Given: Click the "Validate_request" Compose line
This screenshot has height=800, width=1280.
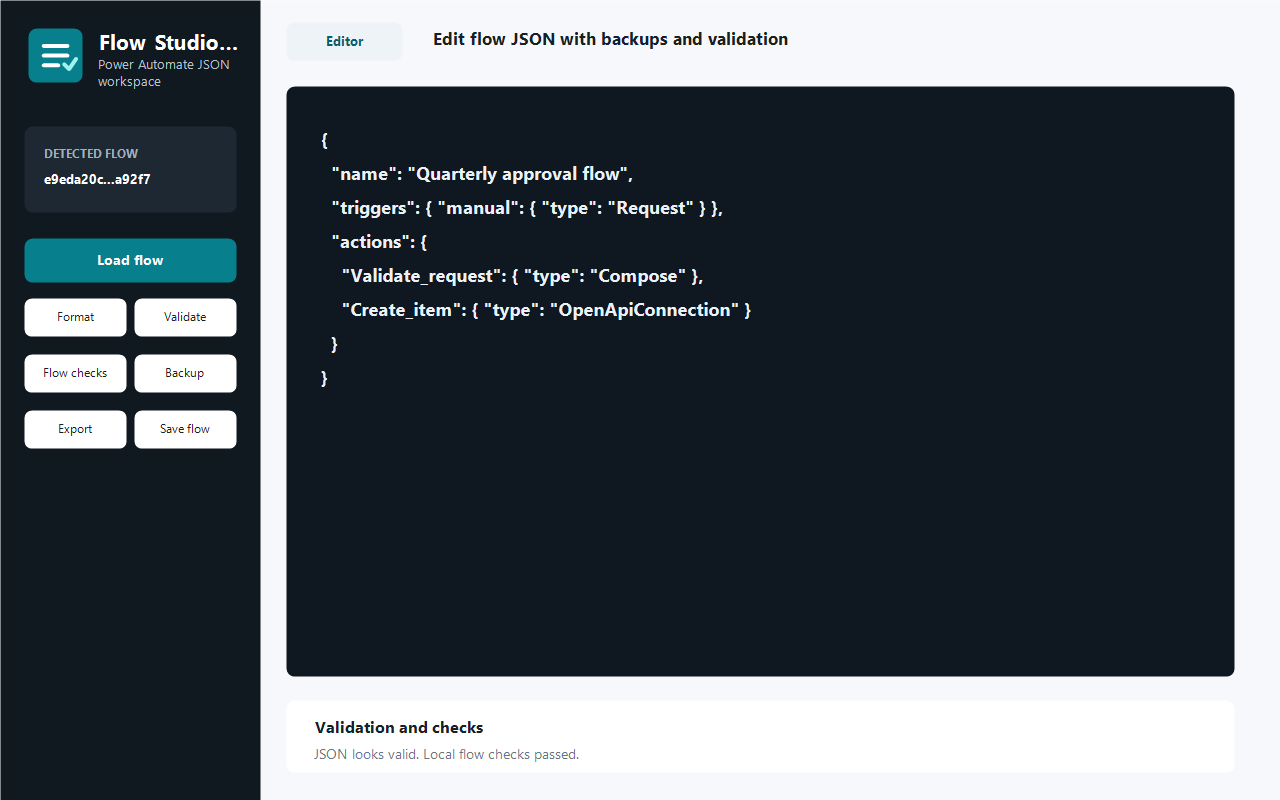Looking at the screenshot, I should coord(523,276).
